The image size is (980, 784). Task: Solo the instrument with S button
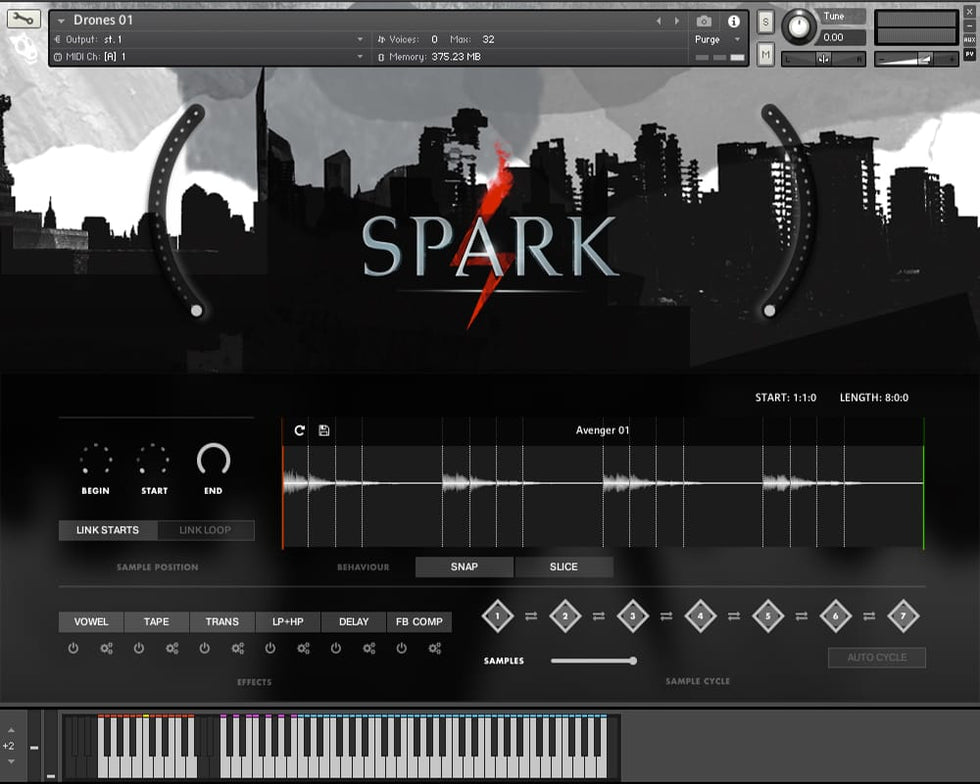coord(765,22)
